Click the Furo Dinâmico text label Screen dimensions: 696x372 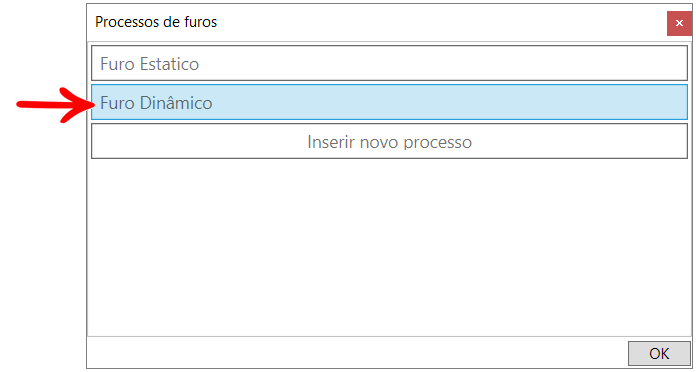[156, 103]
